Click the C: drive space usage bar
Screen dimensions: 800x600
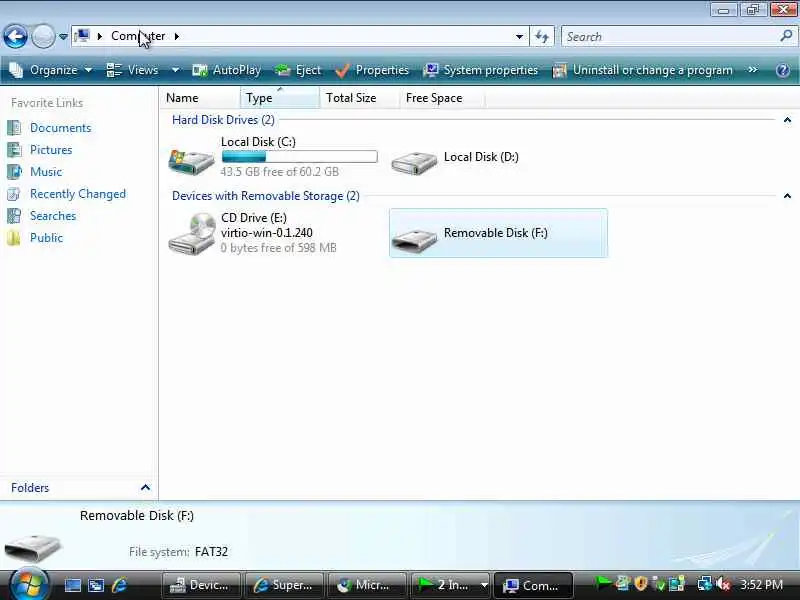click(x=299, y=157)
